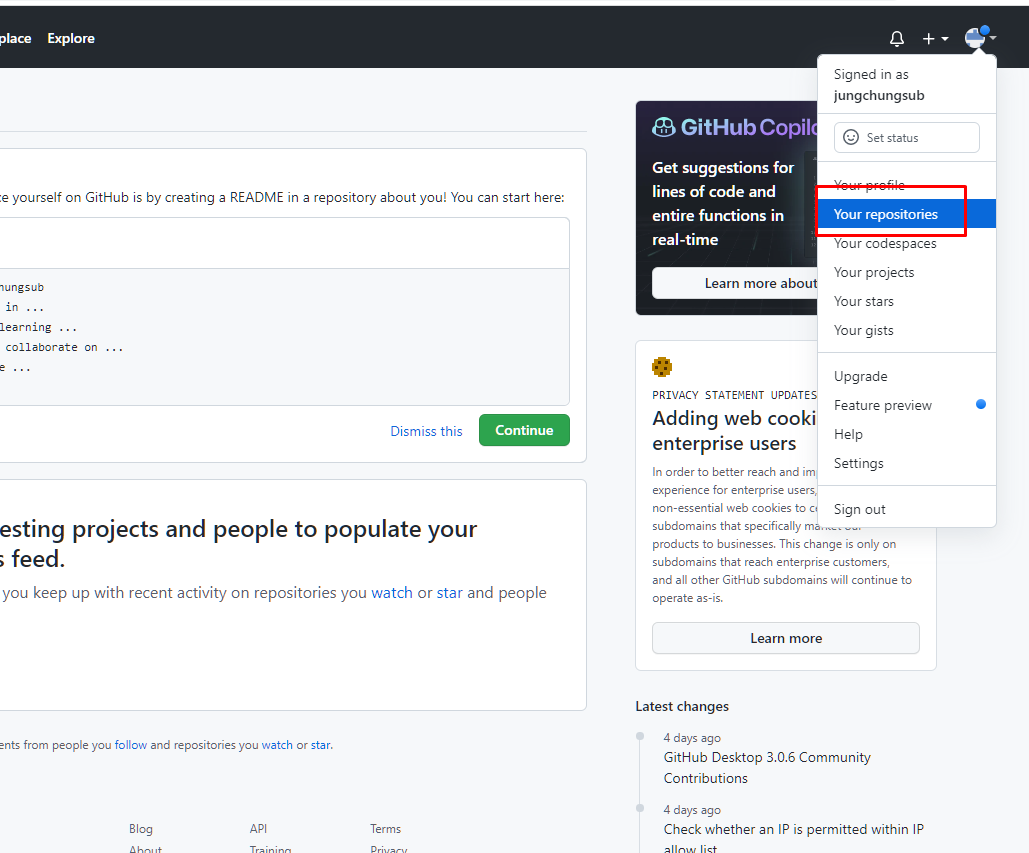
Task: Open the Blog footer link
Action: [x=140, y=829]
